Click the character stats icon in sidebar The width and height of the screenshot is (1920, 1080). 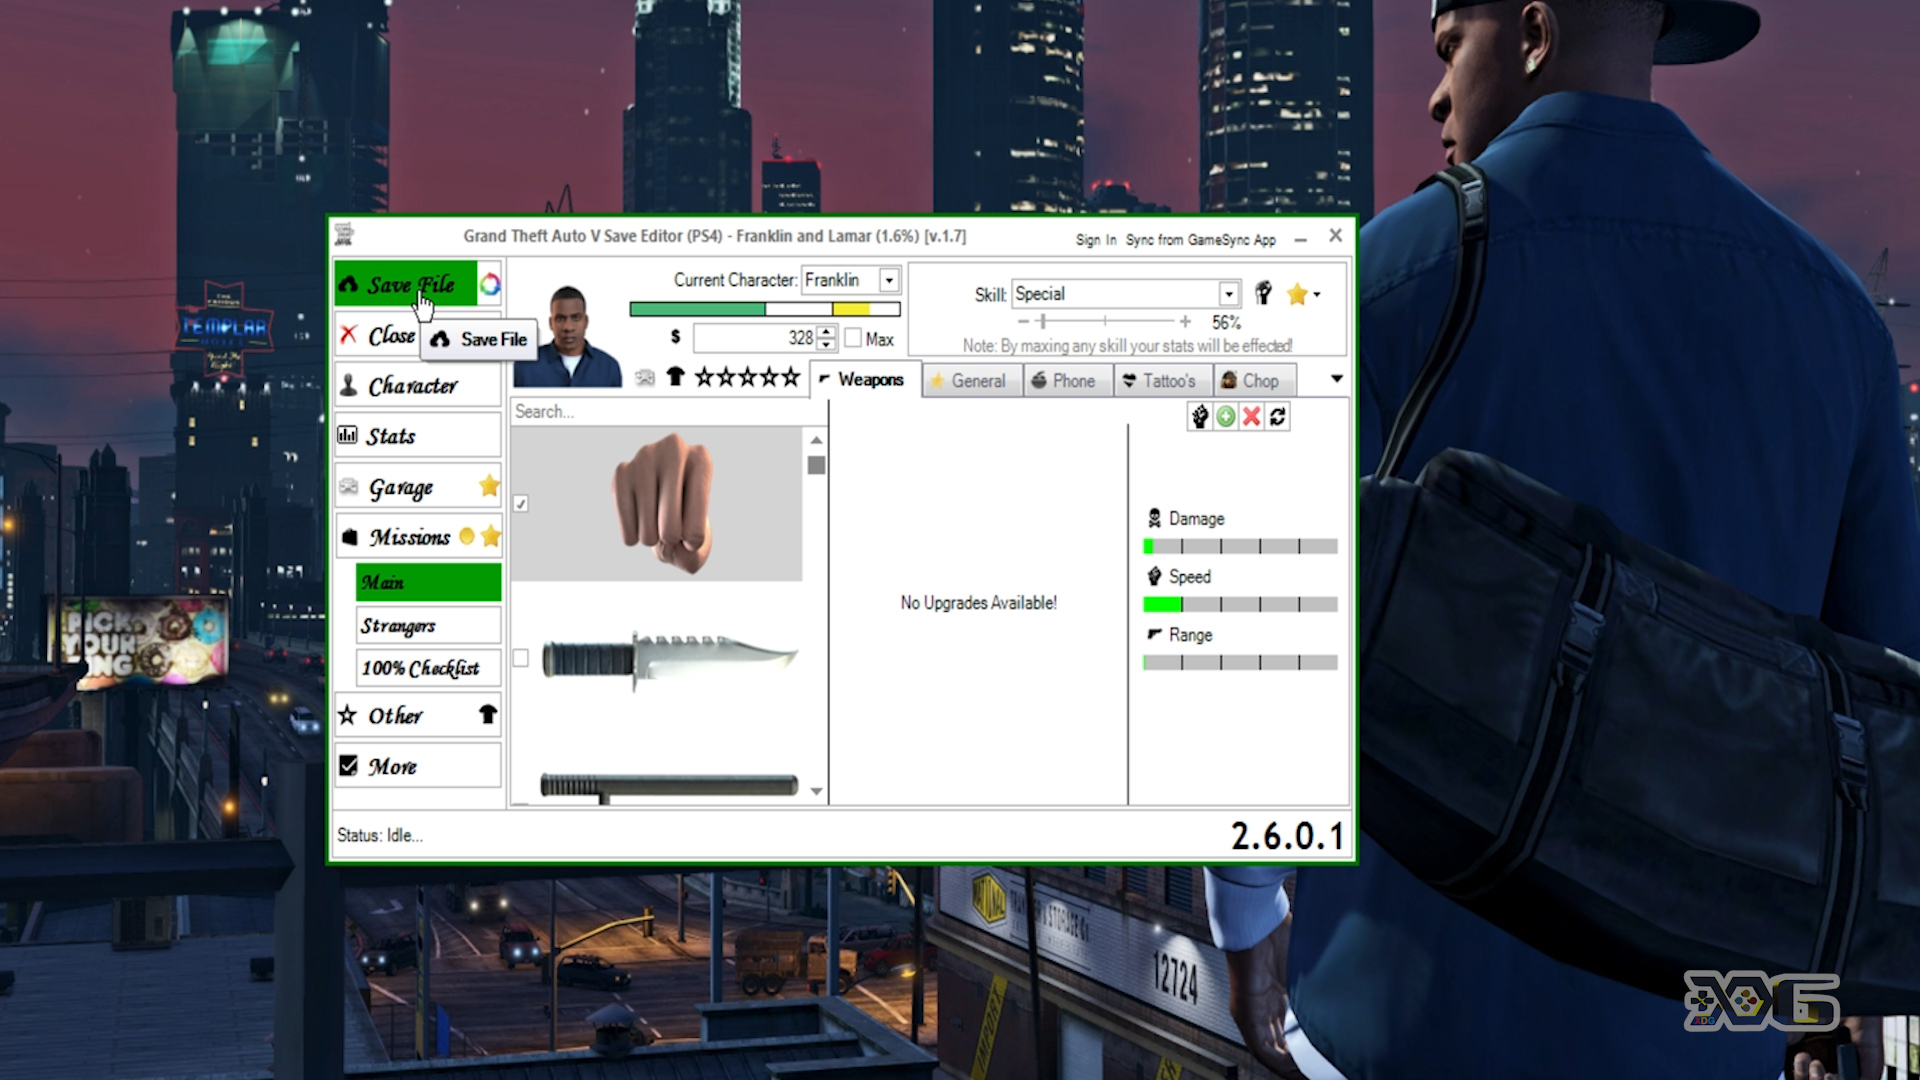[348, 435]
